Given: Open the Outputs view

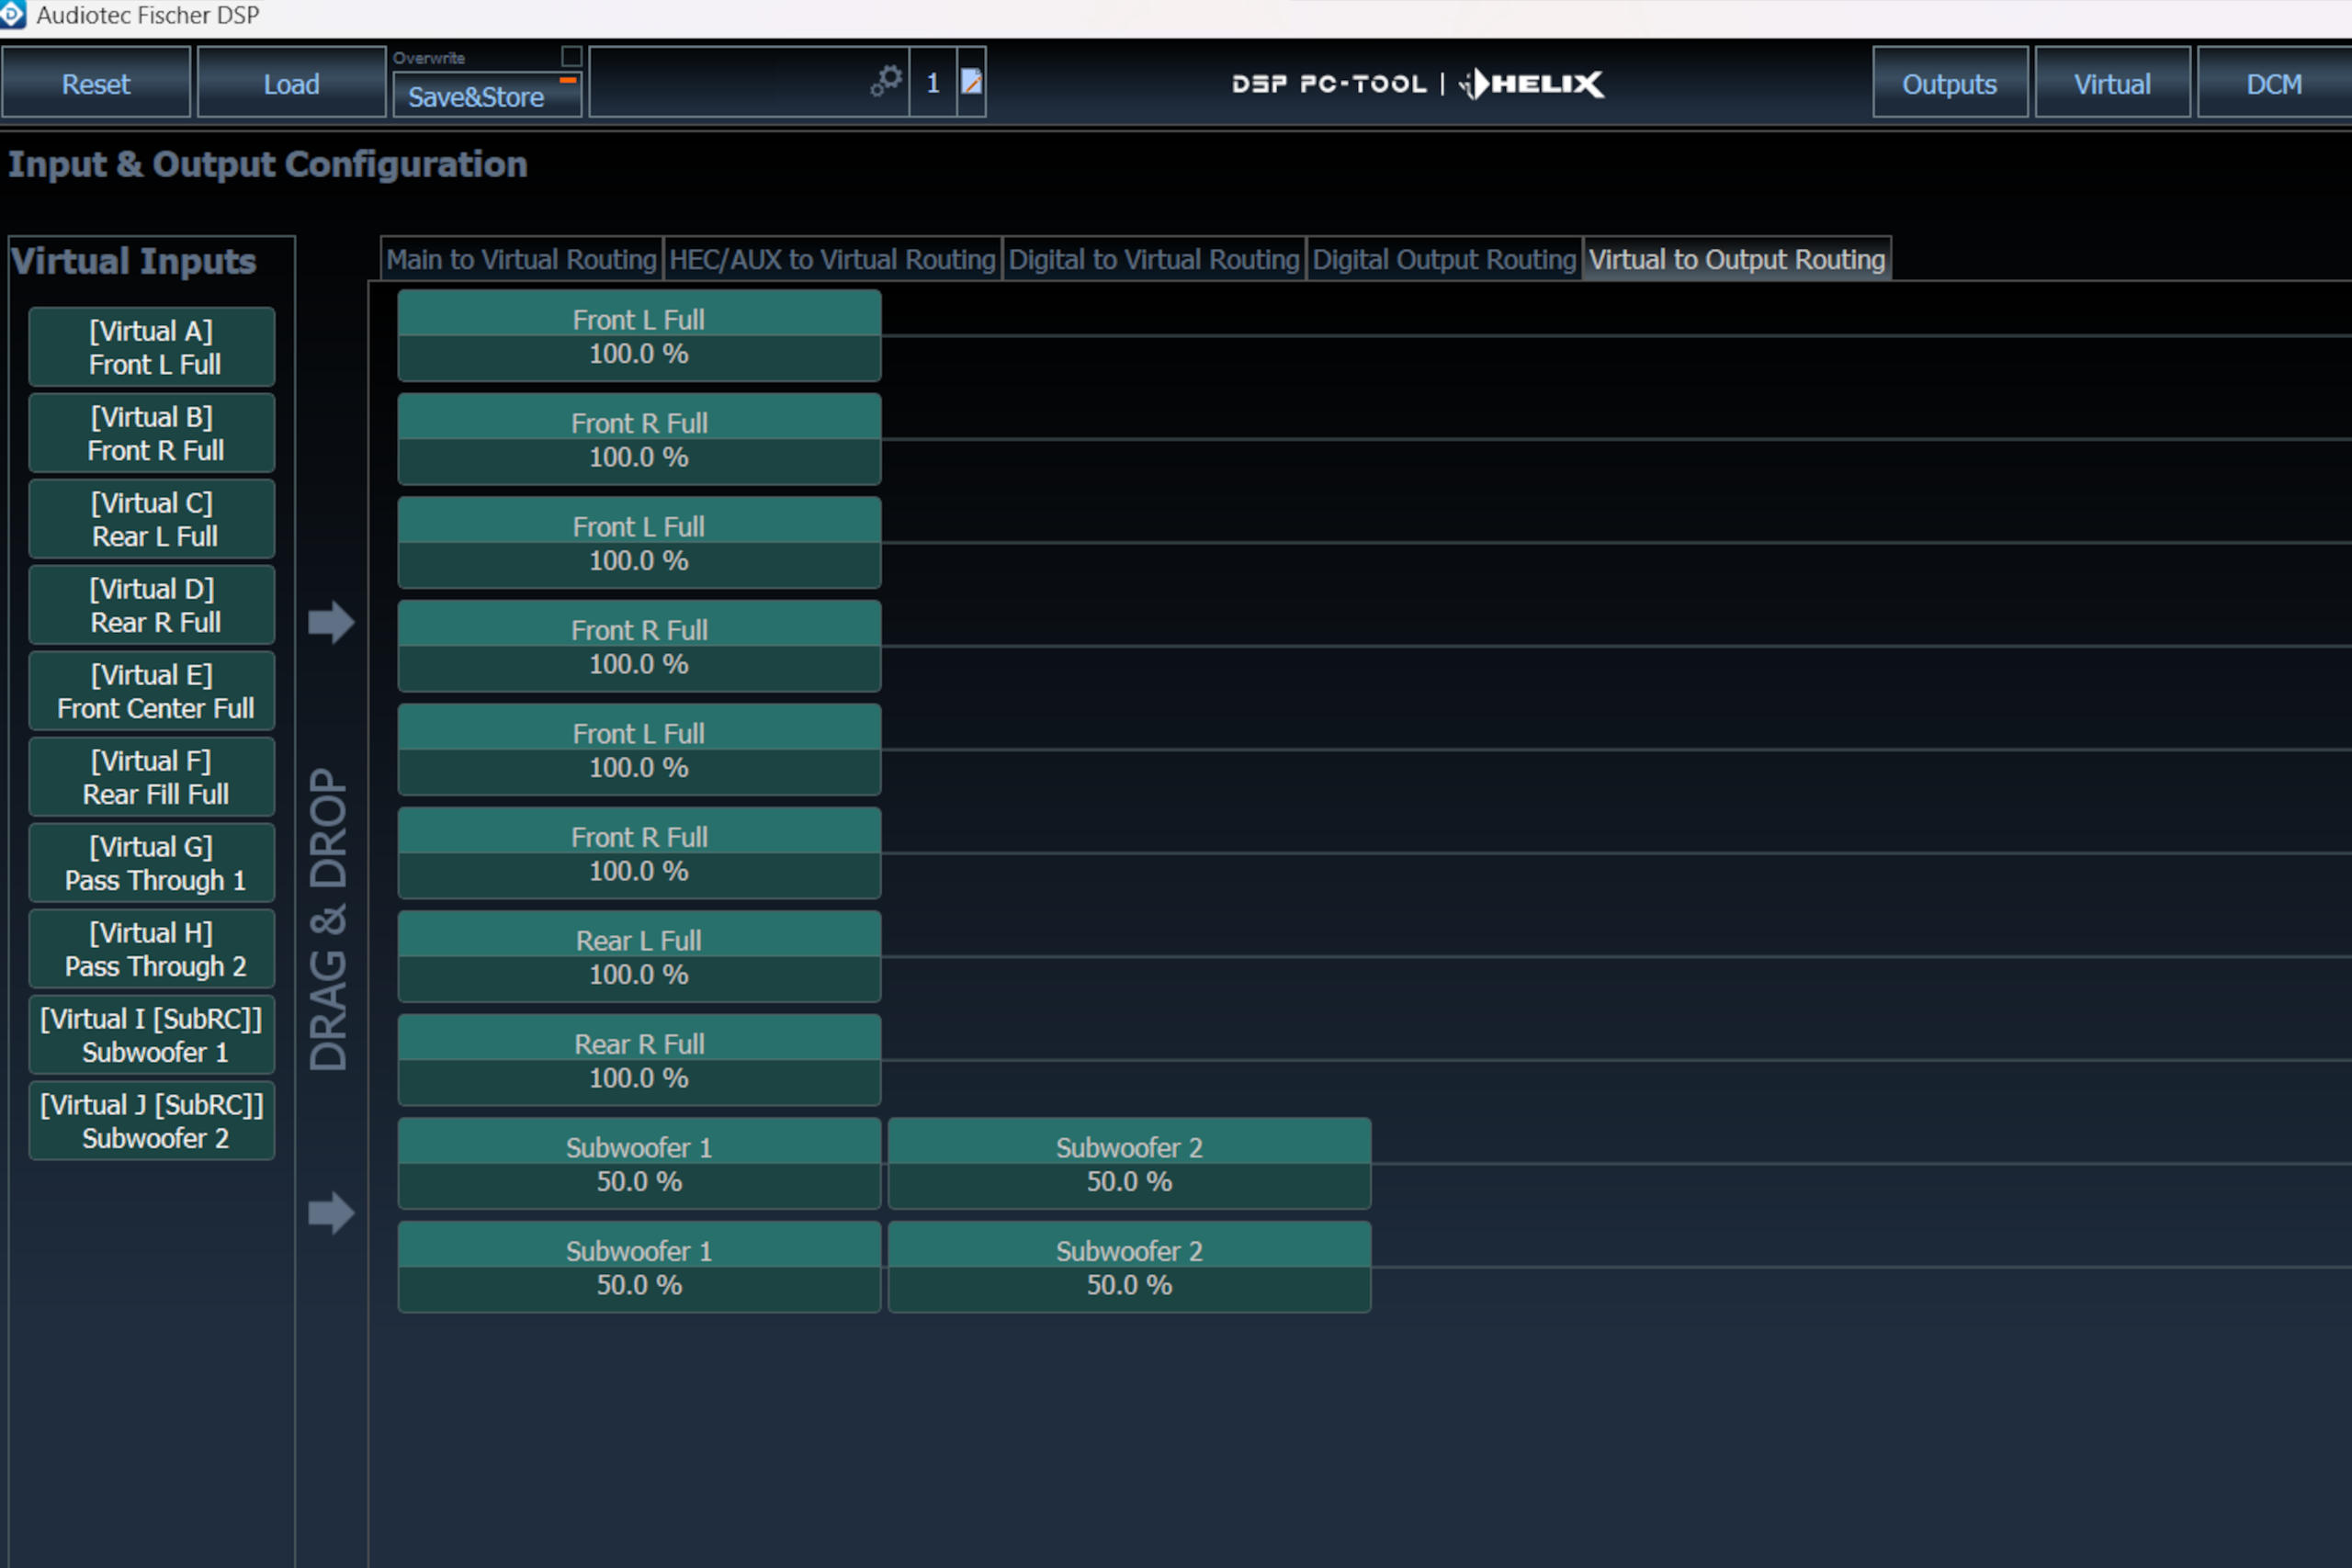Looking at the screenshot, I should 1948,84.
